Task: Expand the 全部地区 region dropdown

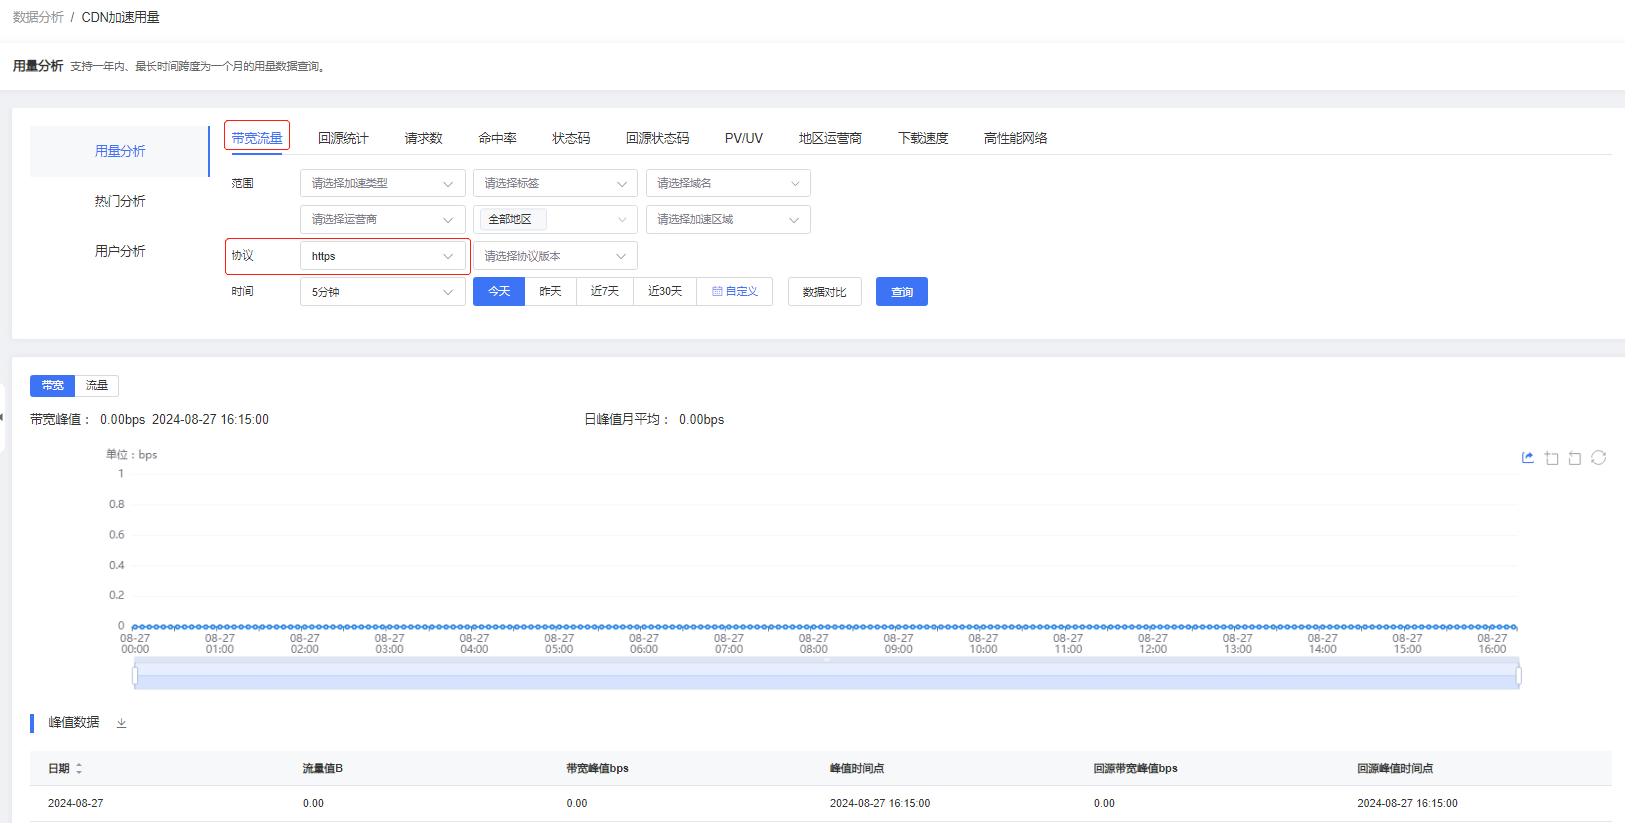Action: [555, 219]
